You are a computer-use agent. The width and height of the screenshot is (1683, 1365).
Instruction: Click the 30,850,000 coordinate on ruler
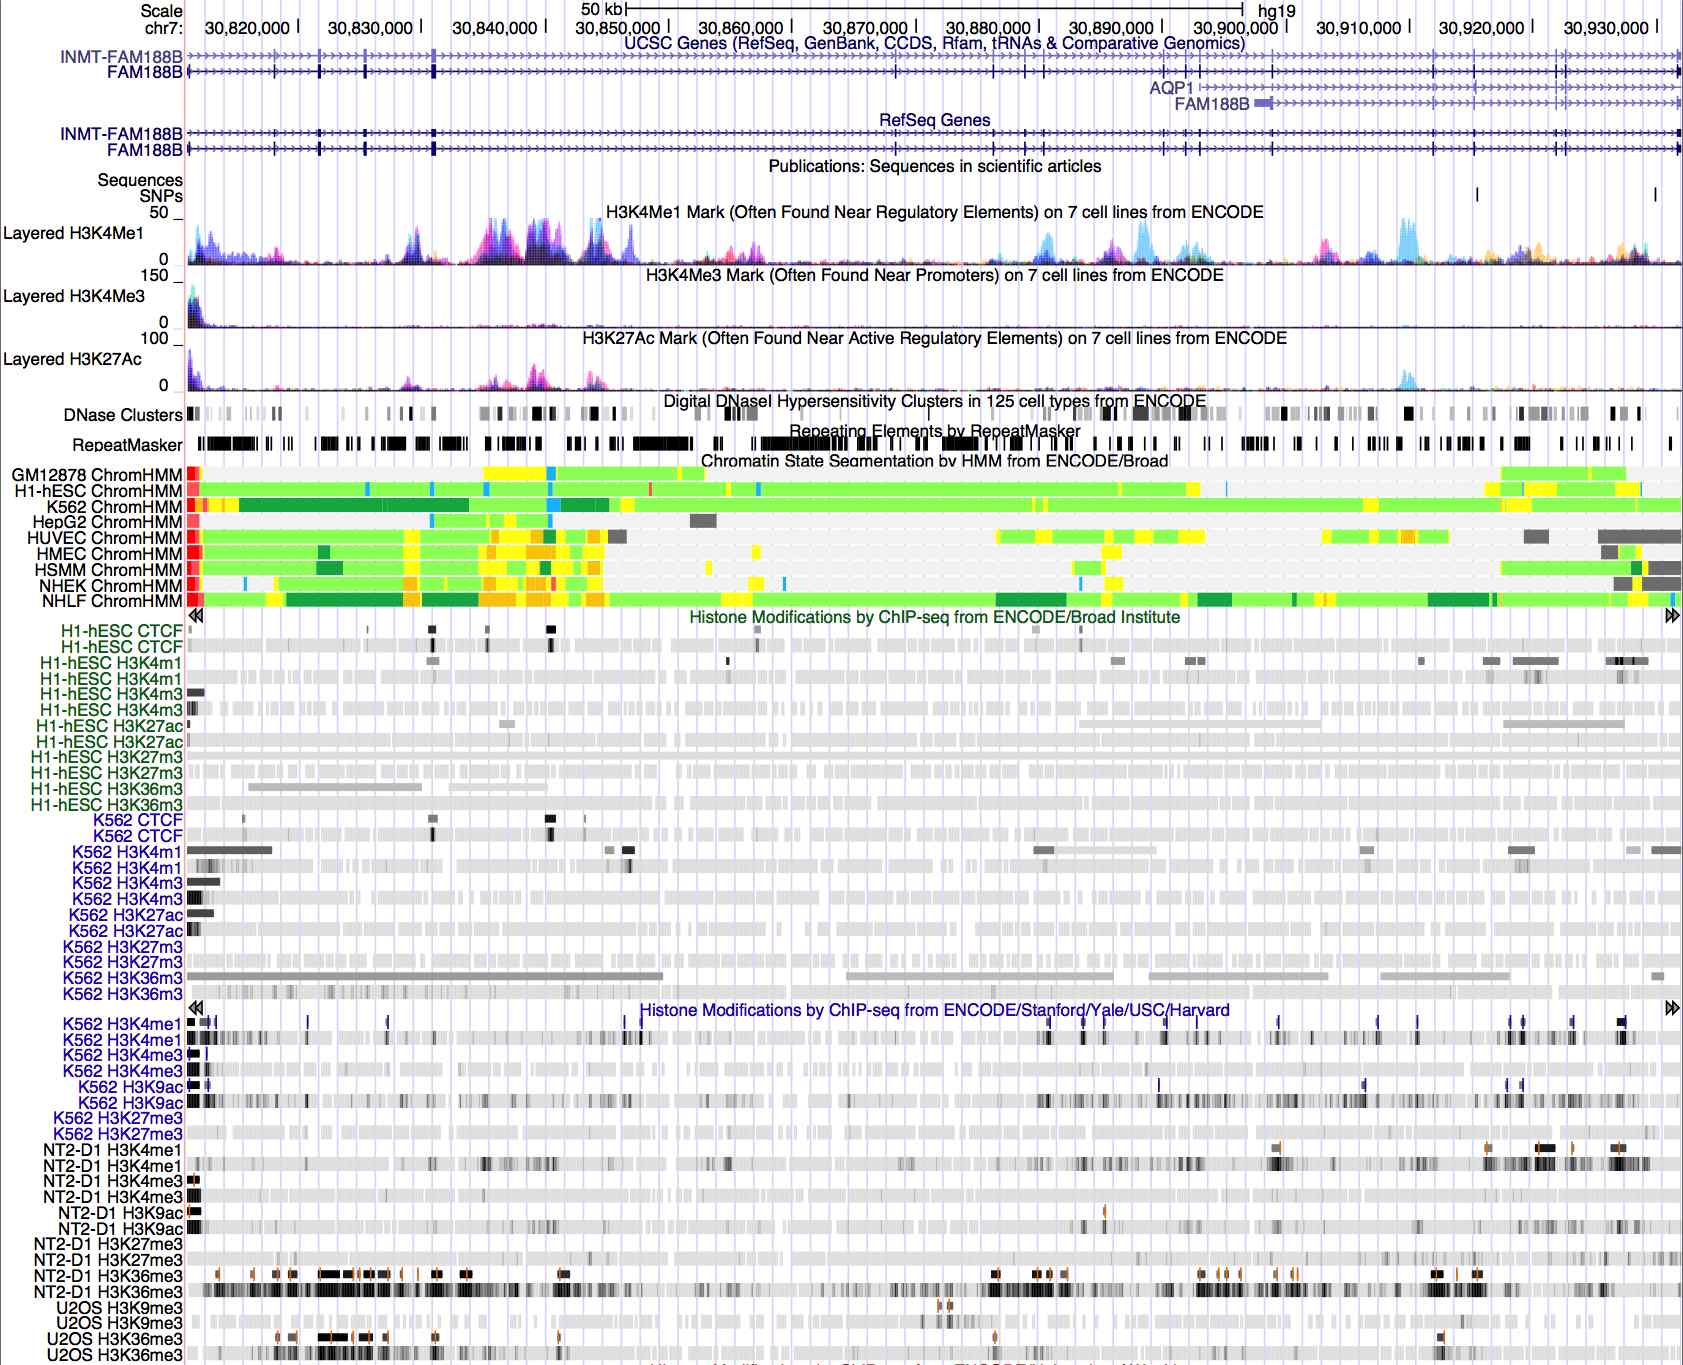(618, 28)
